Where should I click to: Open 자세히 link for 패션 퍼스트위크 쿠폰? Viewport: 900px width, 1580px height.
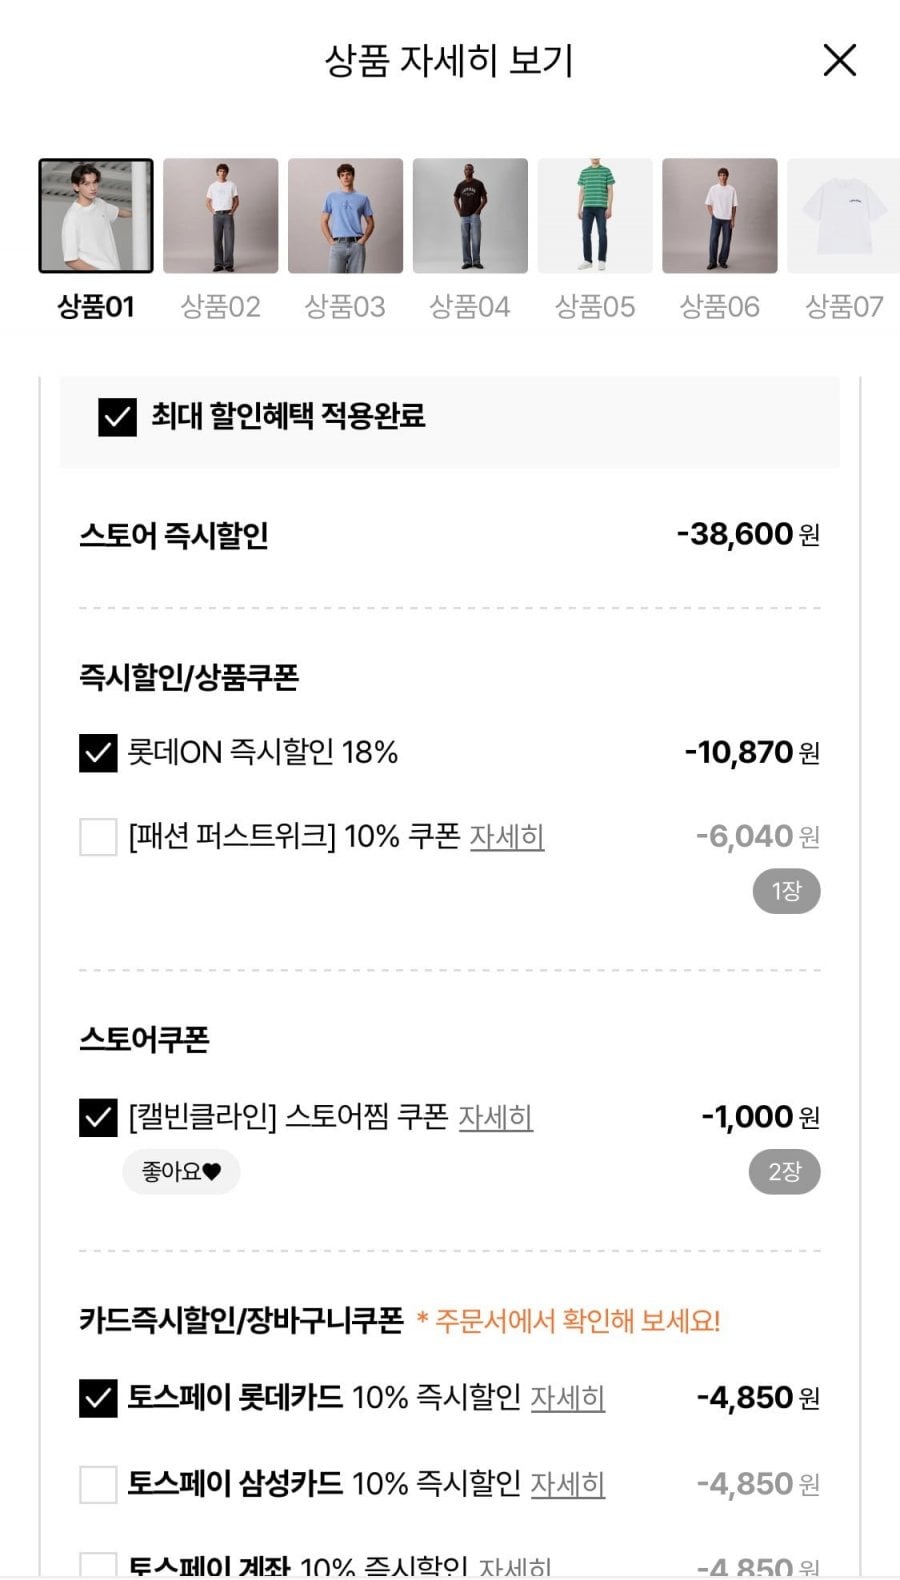click(x=507, y=837)
